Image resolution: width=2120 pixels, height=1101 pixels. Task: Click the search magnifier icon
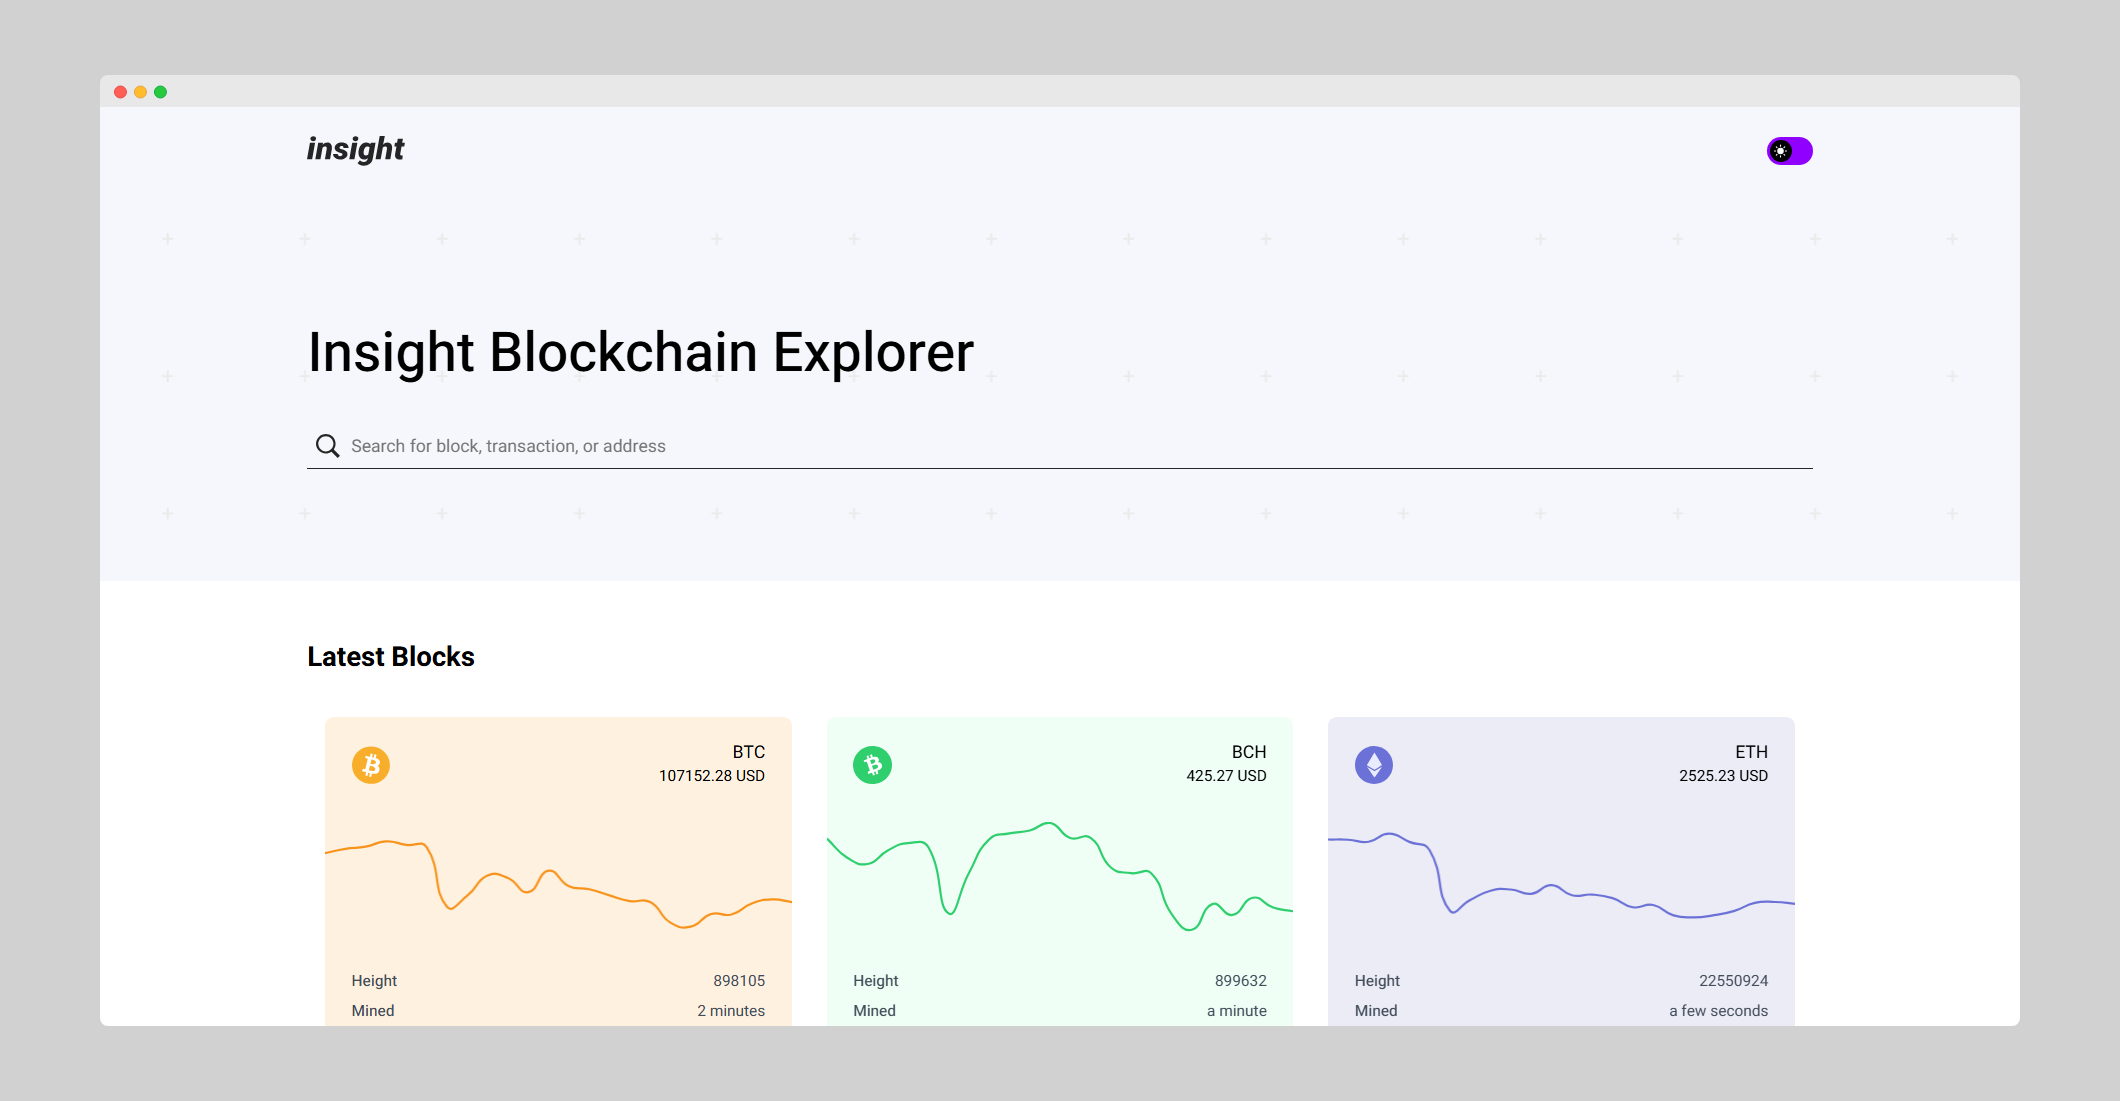coord(327,446)
